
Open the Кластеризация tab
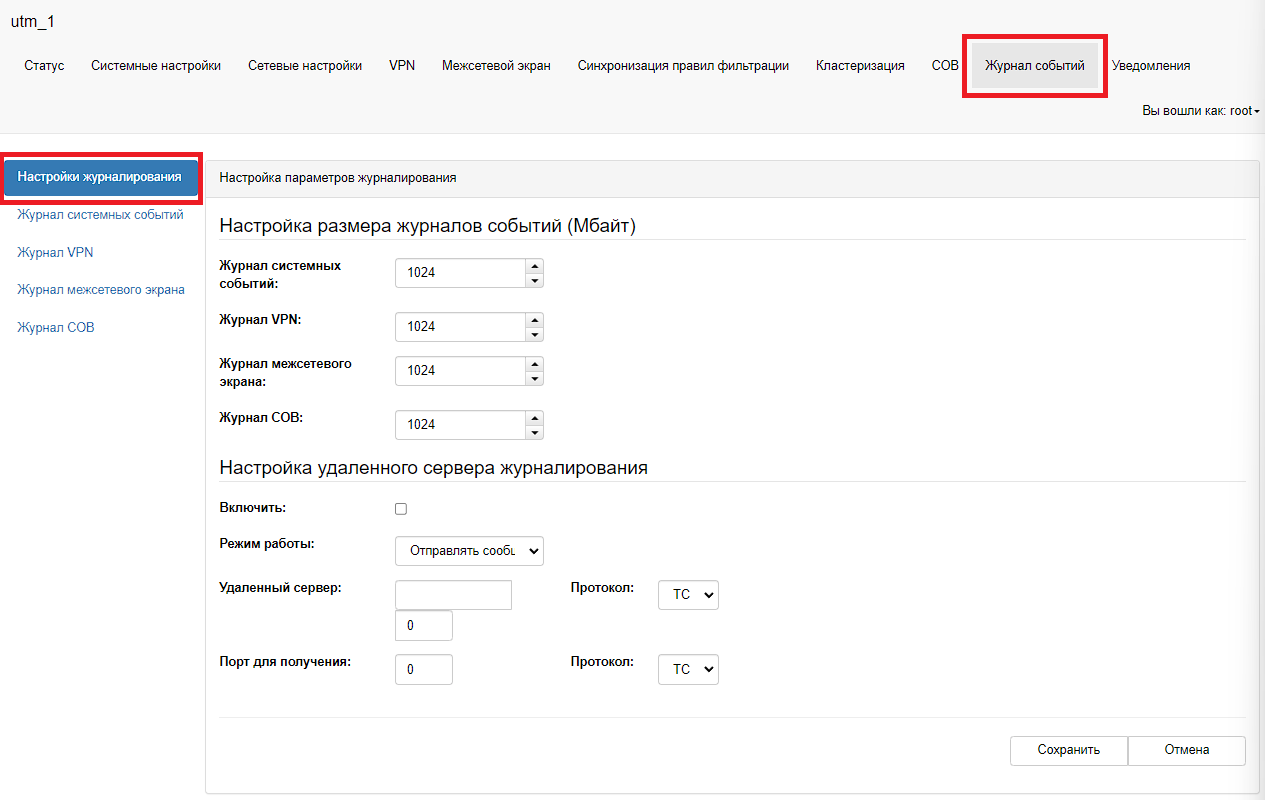(x=860, y=66)
